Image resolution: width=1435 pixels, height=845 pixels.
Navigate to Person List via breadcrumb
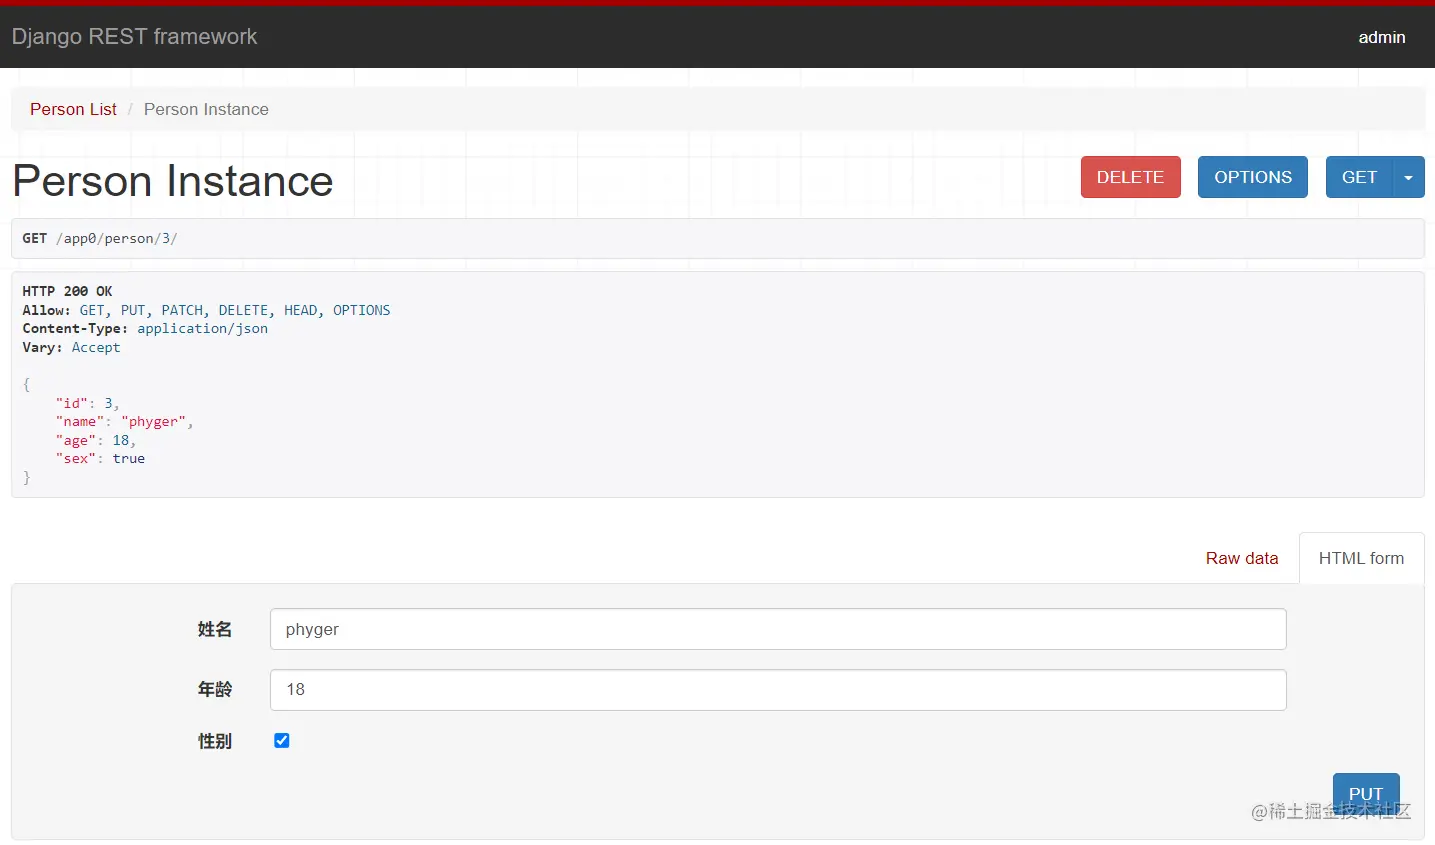tap(73, 109)
